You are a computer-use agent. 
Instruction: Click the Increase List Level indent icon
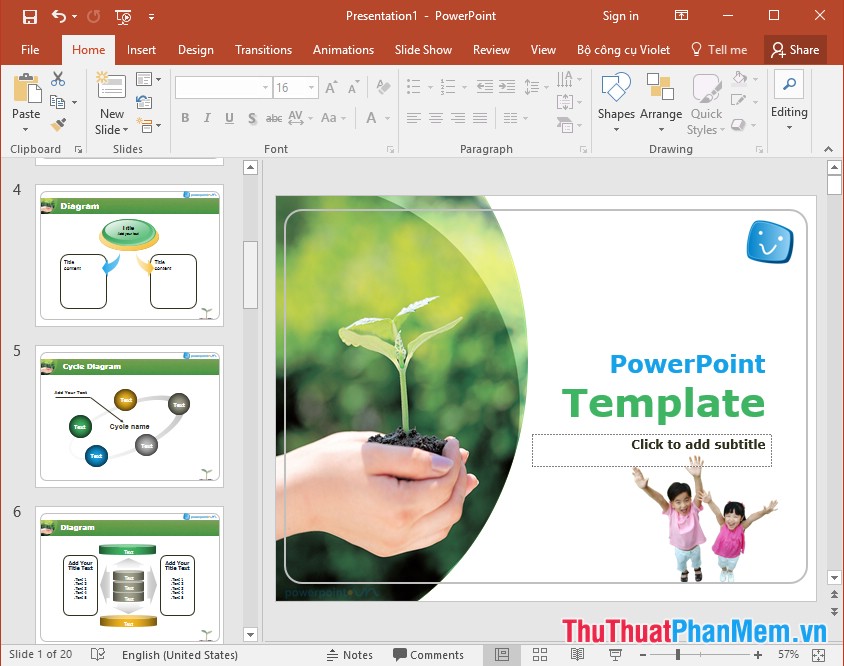point(507,87)
